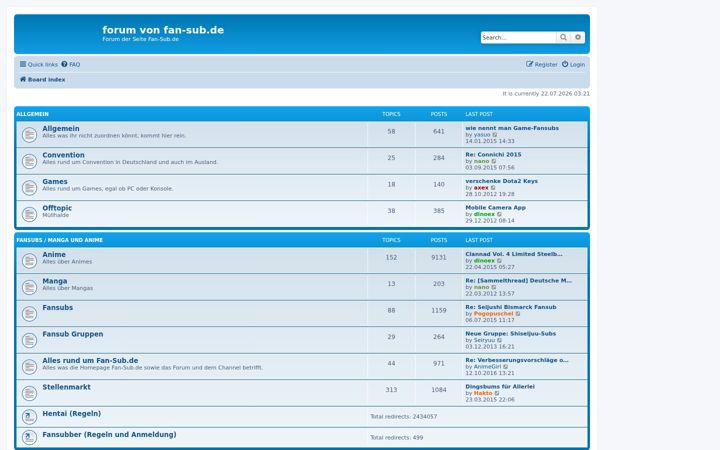Screen dimensions: 720x450
Task: Open the ALLGEMEIN category header
Action: (x=33, y=114)
